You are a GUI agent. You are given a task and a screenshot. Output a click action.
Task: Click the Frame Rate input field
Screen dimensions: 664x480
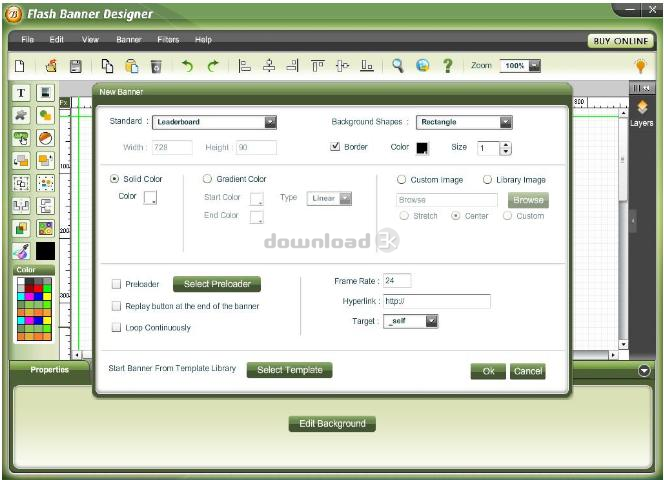pyautogui.click(x=397, y=280)
